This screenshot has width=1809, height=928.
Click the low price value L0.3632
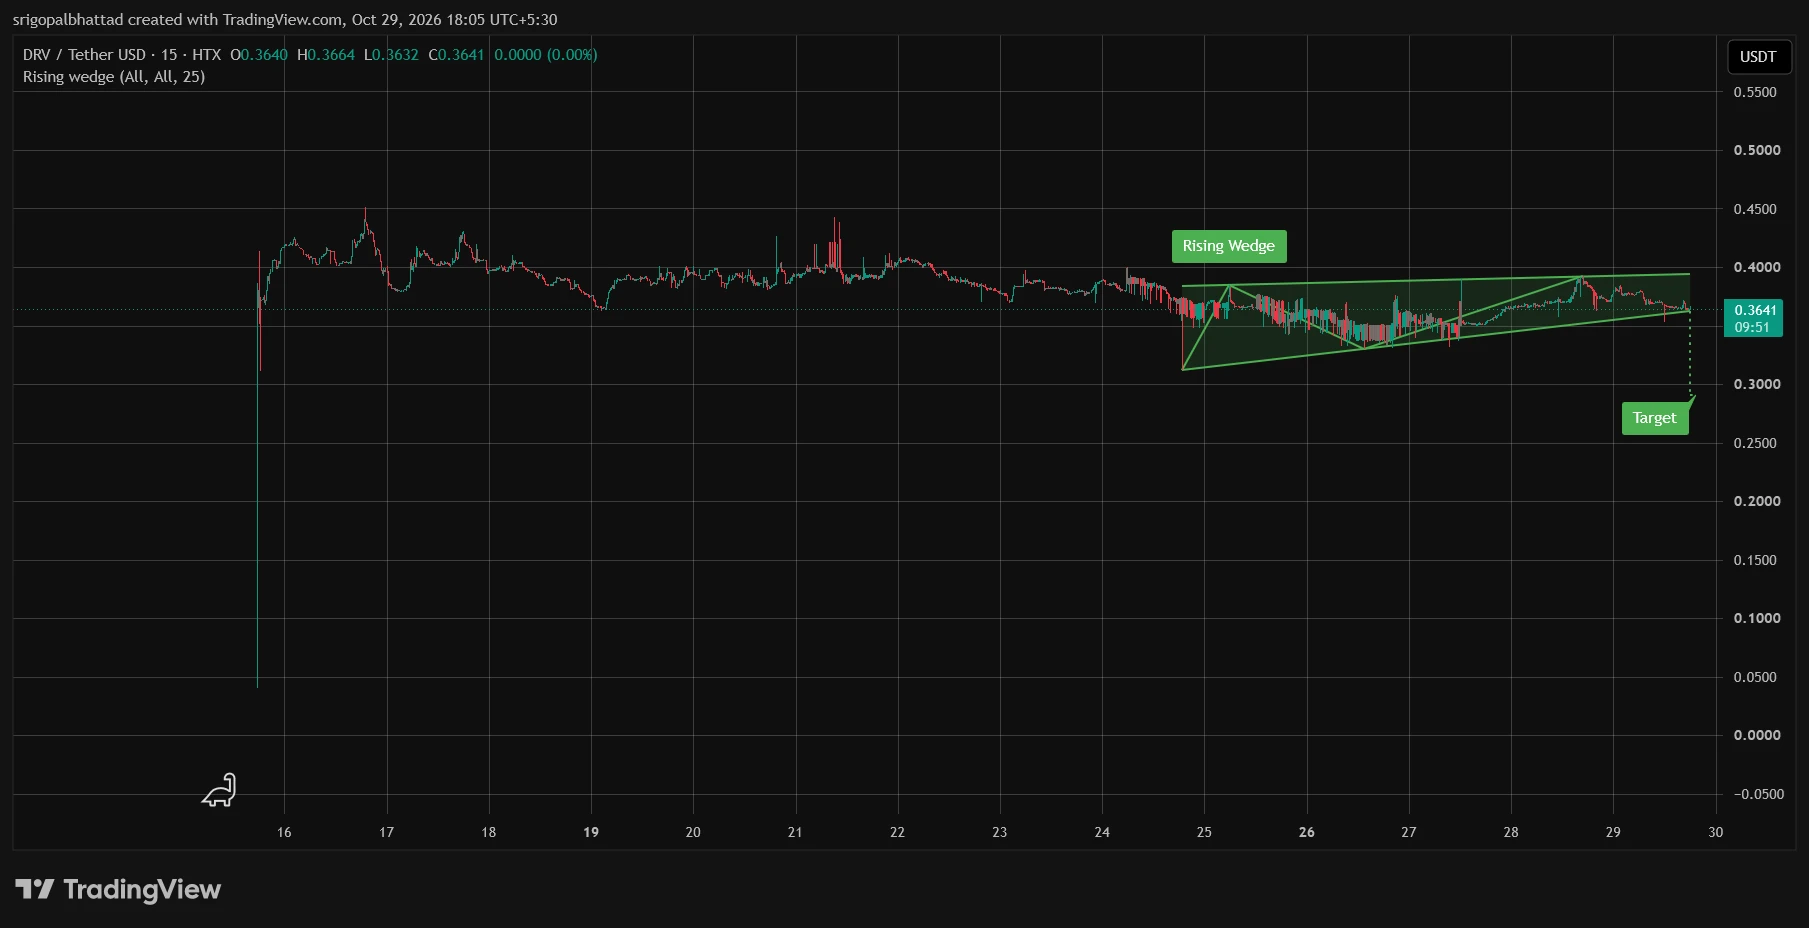(391, 55)
